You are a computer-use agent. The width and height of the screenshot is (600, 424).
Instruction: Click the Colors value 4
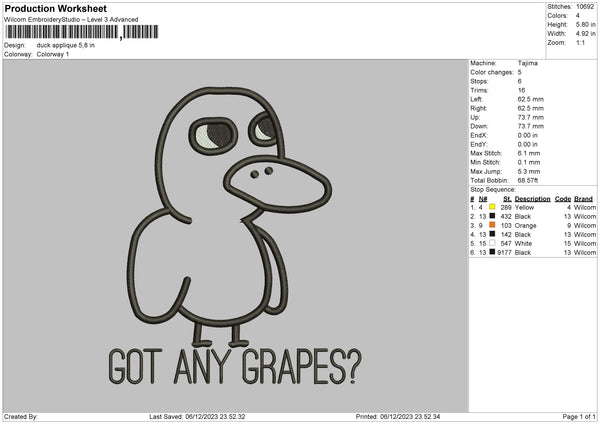point(577,16)
